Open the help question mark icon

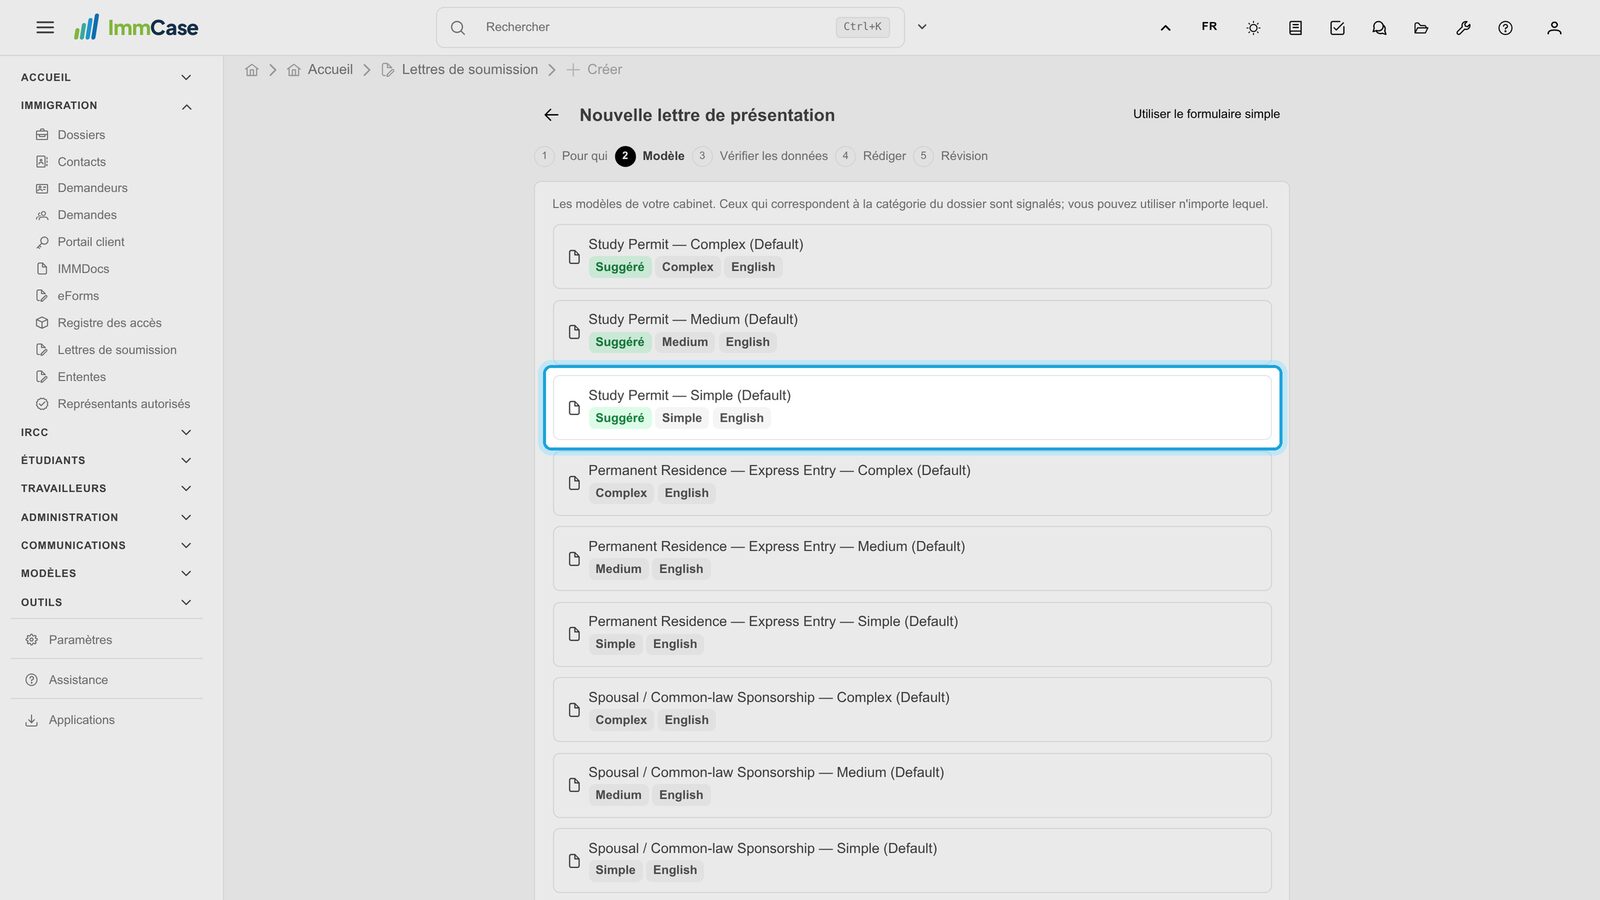coord(1505,28)
